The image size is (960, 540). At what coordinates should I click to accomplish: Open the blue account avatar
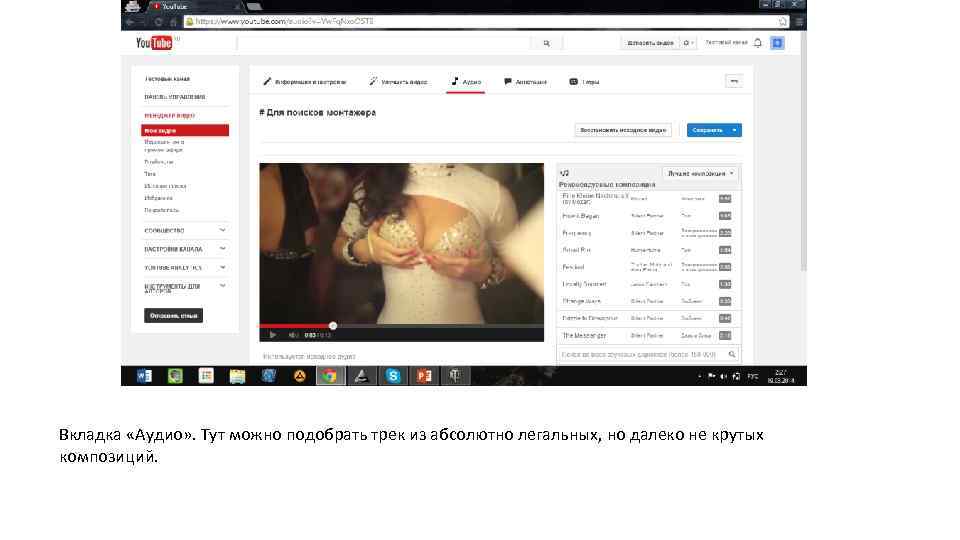click(777, 43)
